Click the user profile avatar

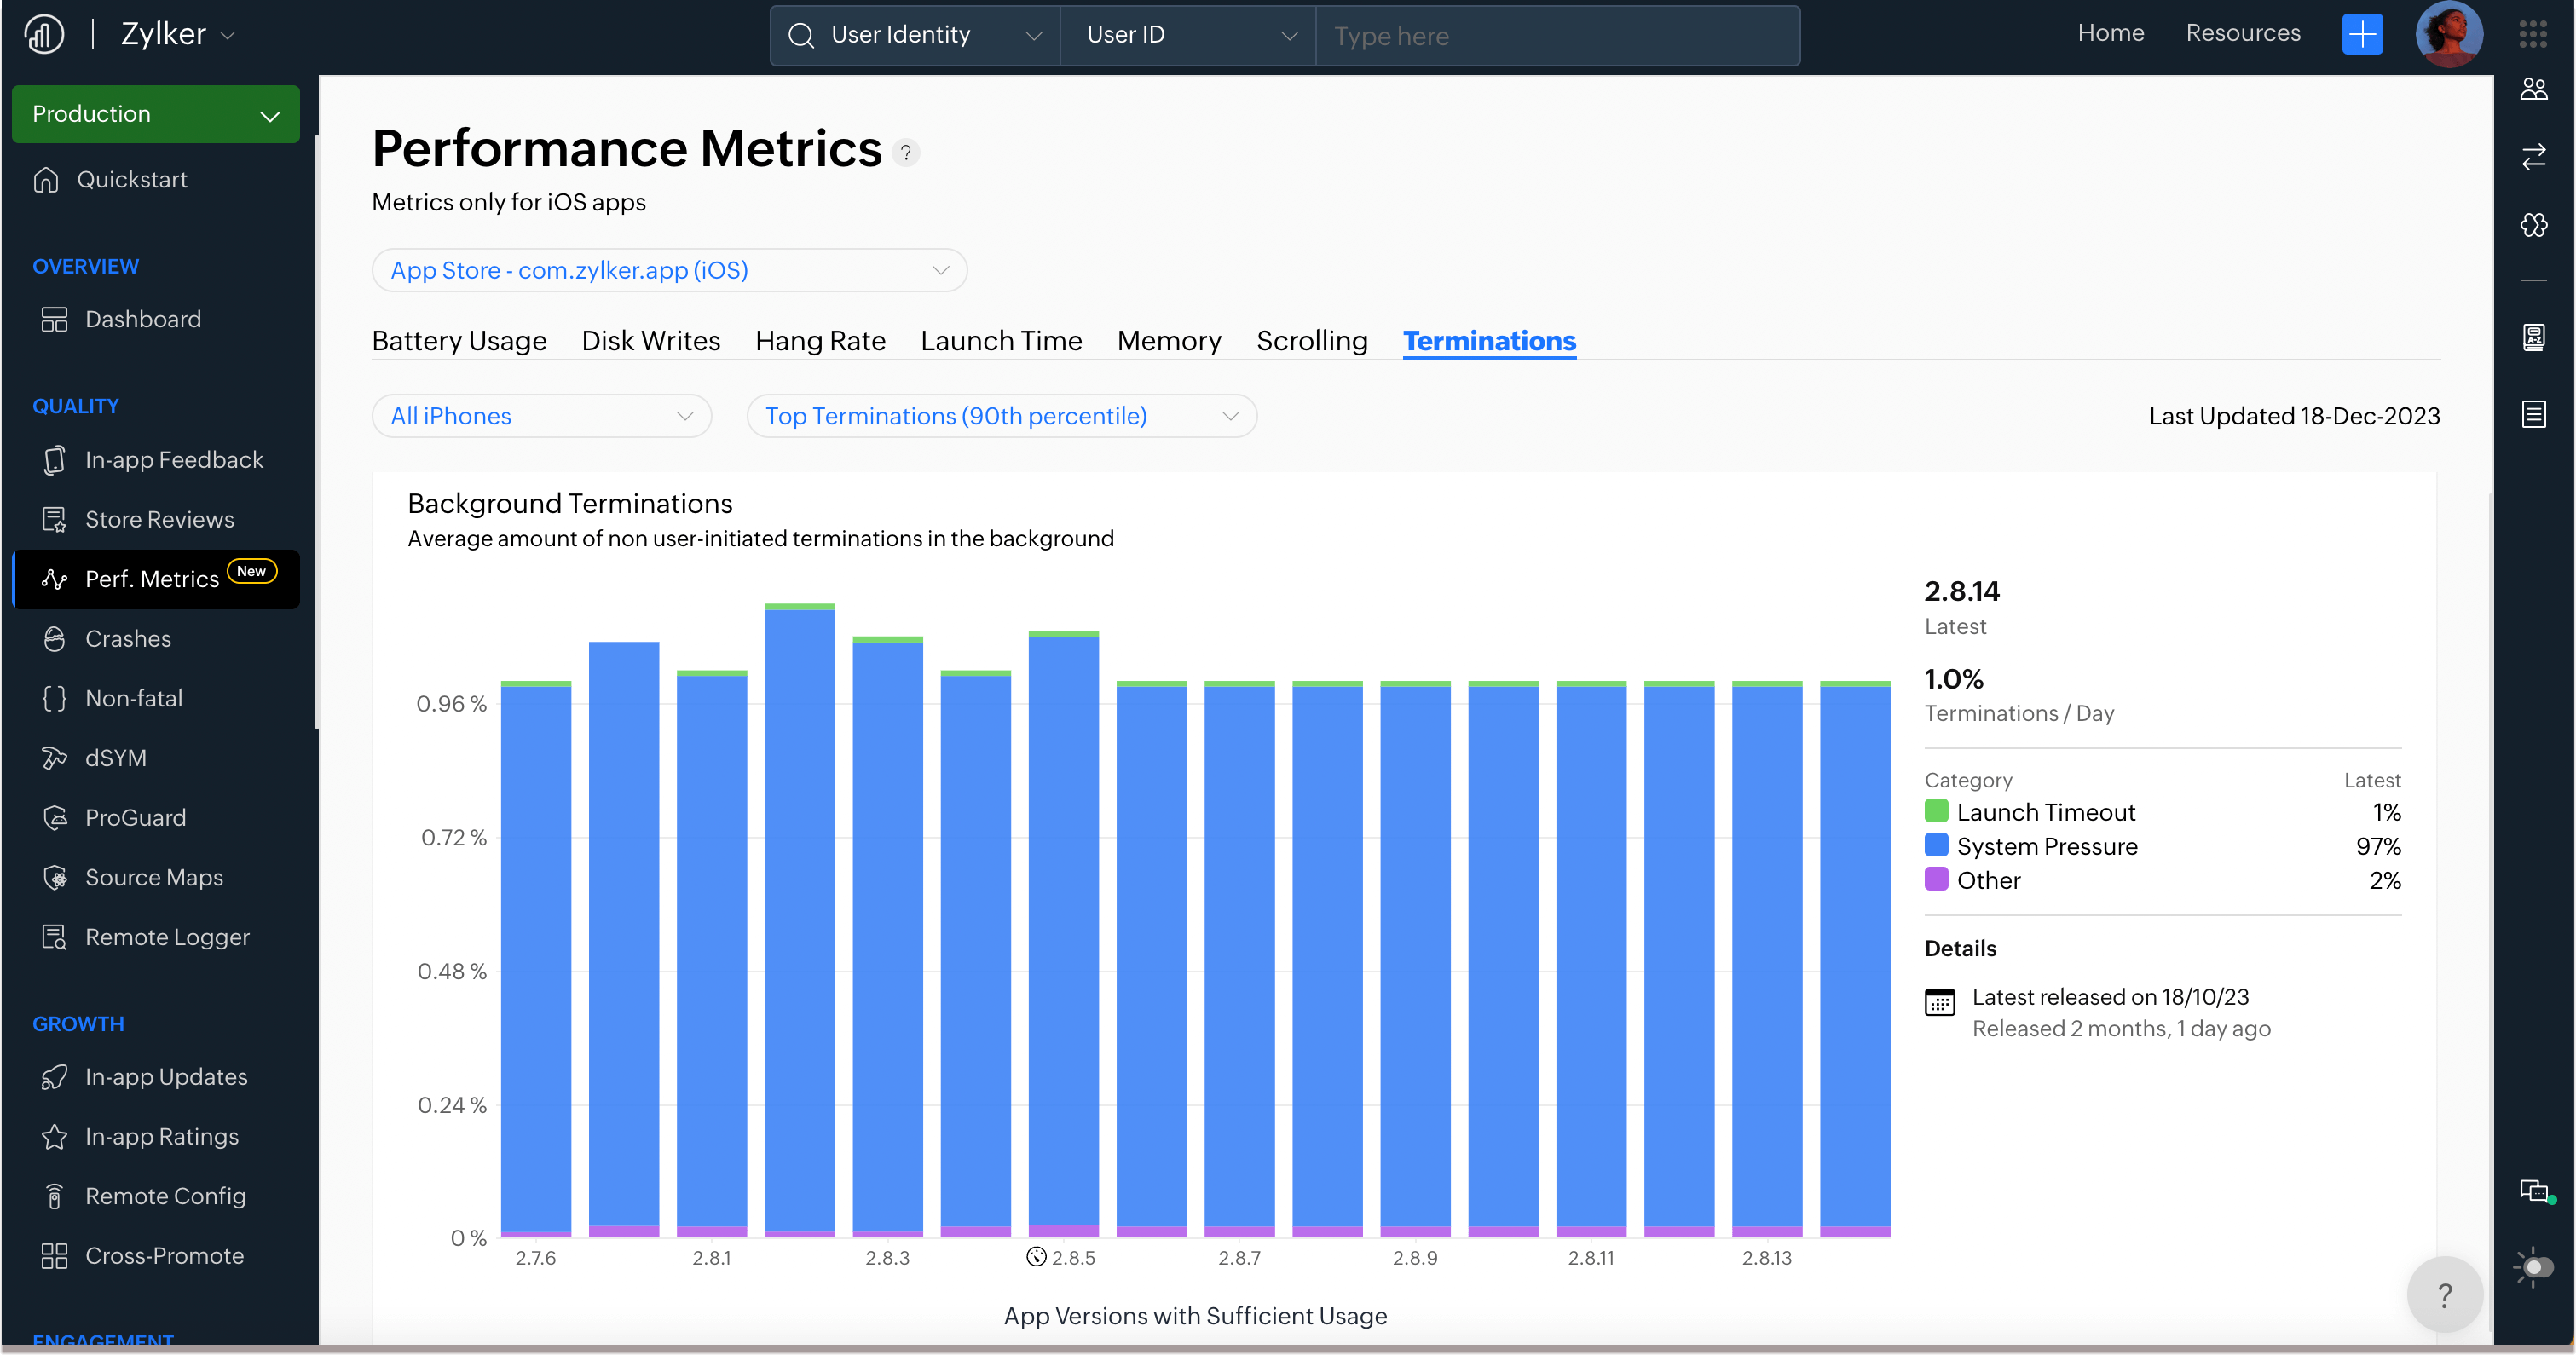(2448, 34)
